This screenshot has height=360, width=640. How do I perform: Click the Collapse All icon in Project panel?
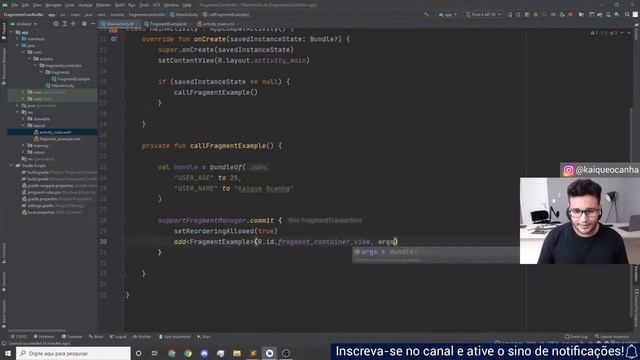tap(73, 24)
